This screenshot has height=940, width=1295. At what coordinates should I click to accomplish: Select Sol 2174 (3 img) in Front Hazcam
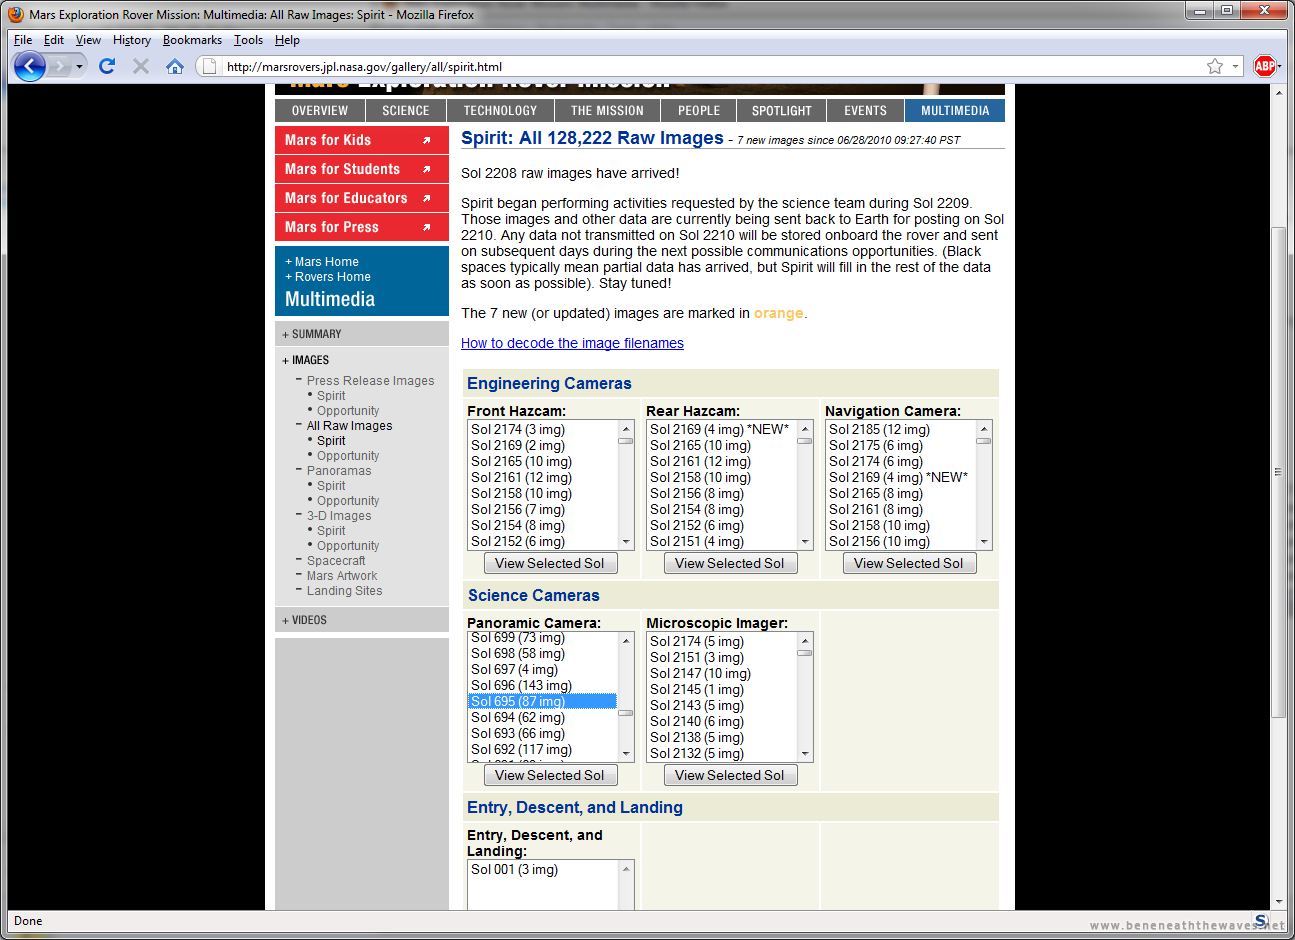pos(543,429)
